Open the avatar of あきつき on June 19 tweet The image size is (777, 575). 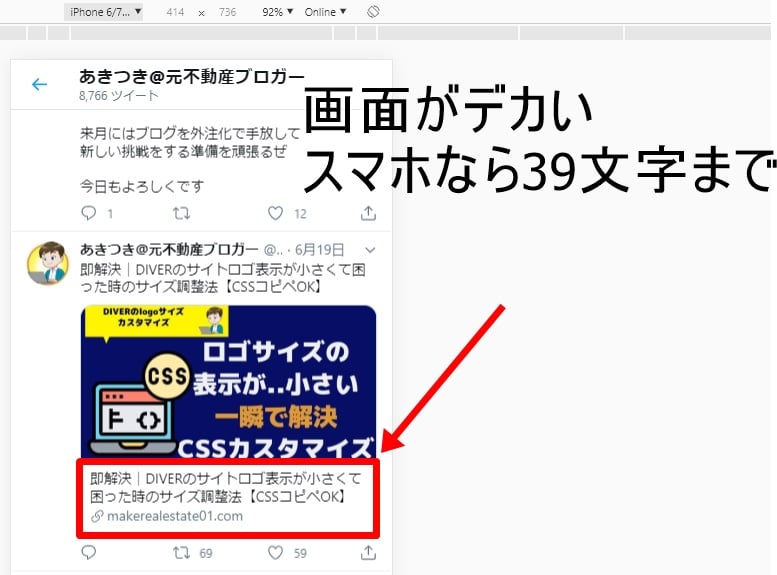(x=48, y=263)
